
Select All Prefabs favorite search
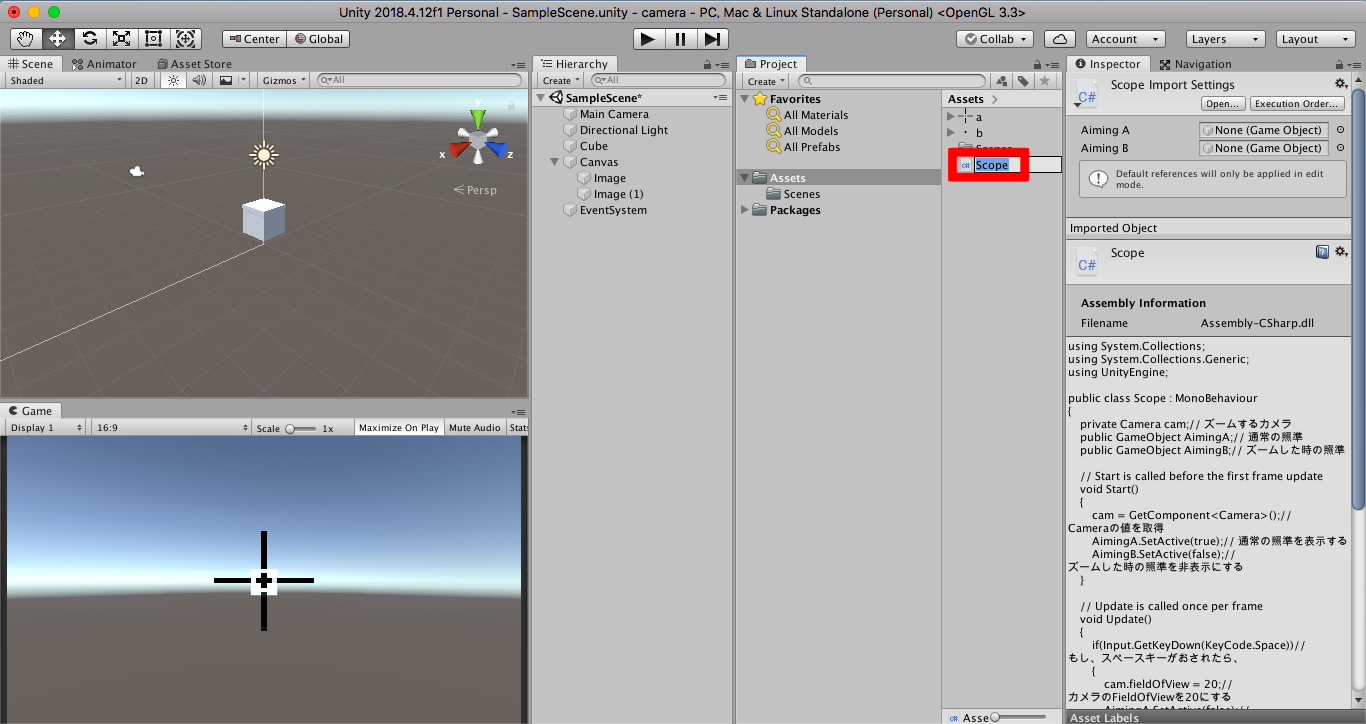click(x=812, y=147)
